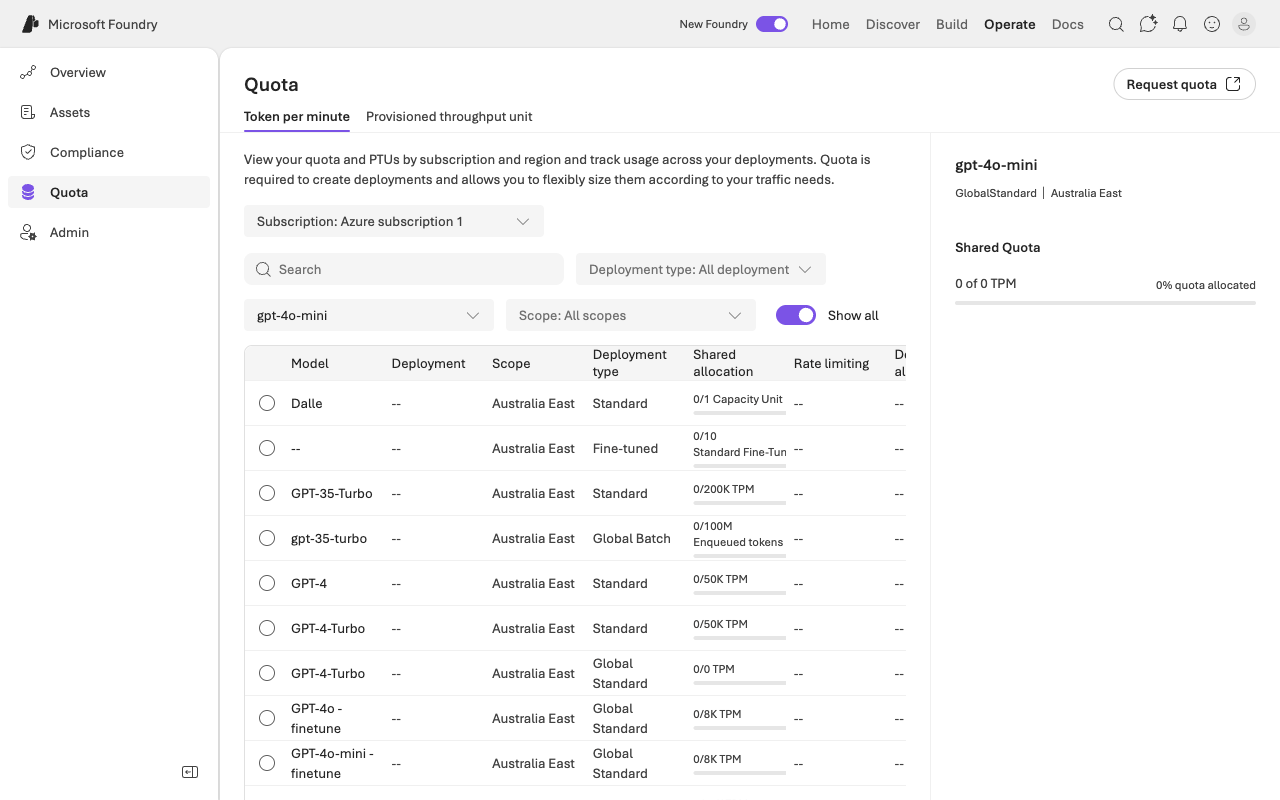
Task: Select the Fine-tuned row radio button
Action: [267, 448]
